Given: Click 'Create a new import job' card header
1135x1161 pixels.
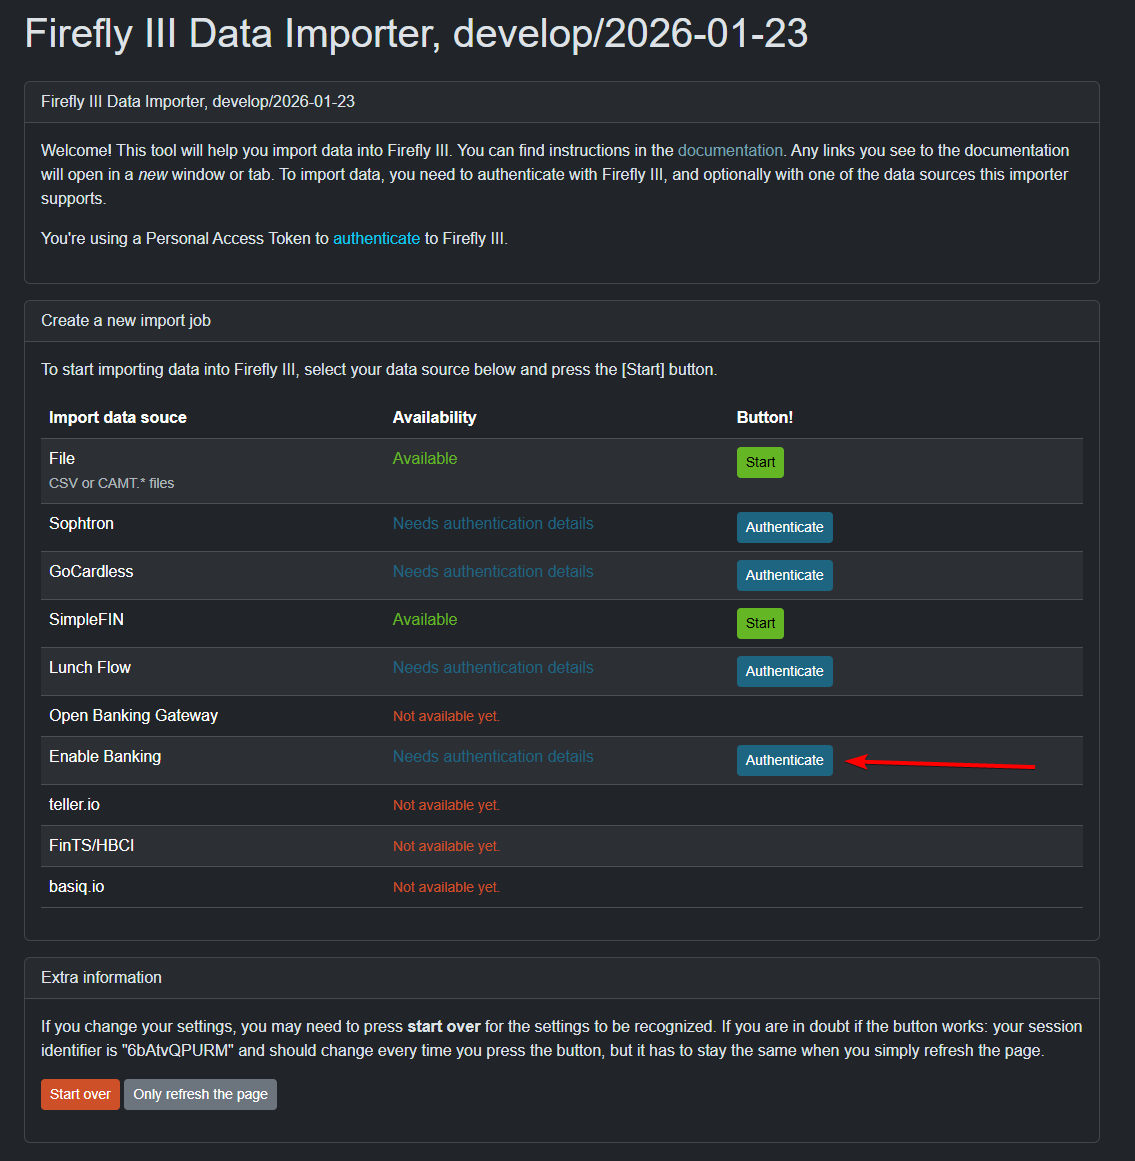Looking at the screenshot, I should click(x=562, y=321).
